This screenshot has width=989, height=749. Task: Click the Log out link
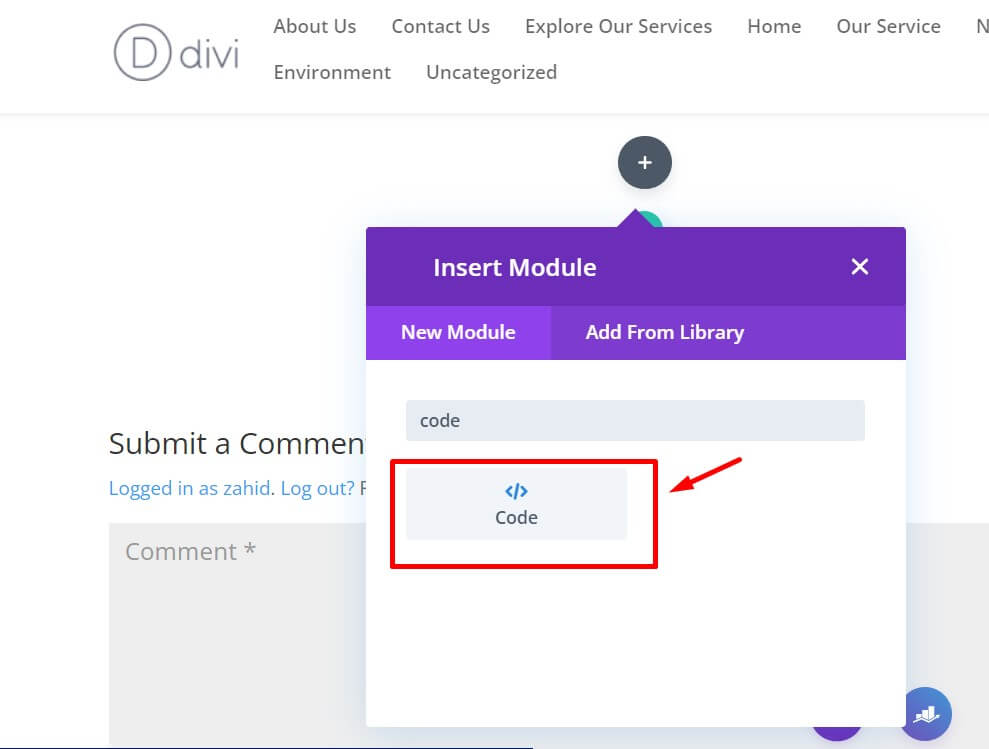tap(317, 488)
